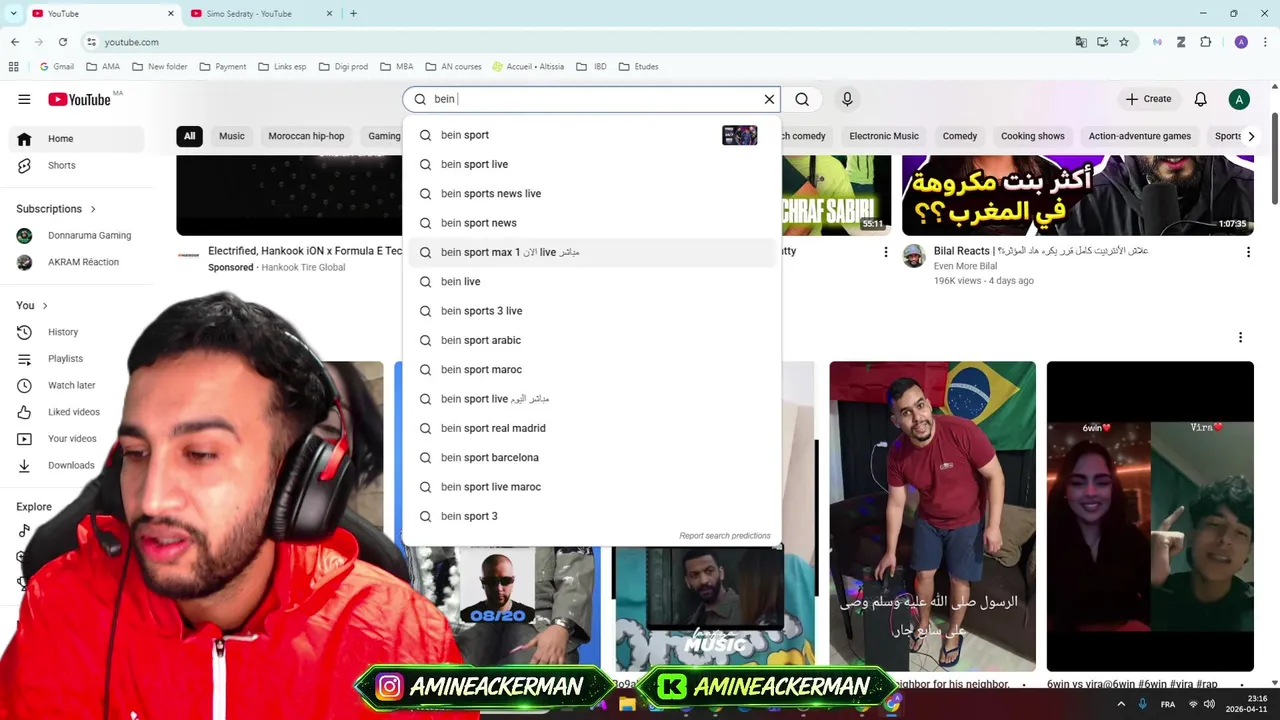The height and width of the screenshot is (720, 1280).
Task: Open Playlists in the sidebar
Action: point(75,358)
